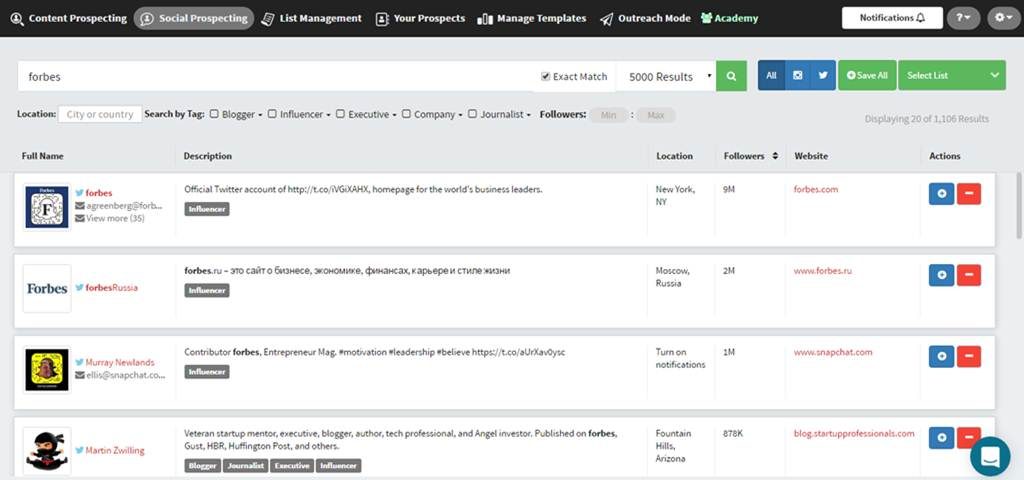This screenshot has height=480, width=1024.
Task: Expand the Influencer tag dropdown arrow
Action: click(328, 115)
